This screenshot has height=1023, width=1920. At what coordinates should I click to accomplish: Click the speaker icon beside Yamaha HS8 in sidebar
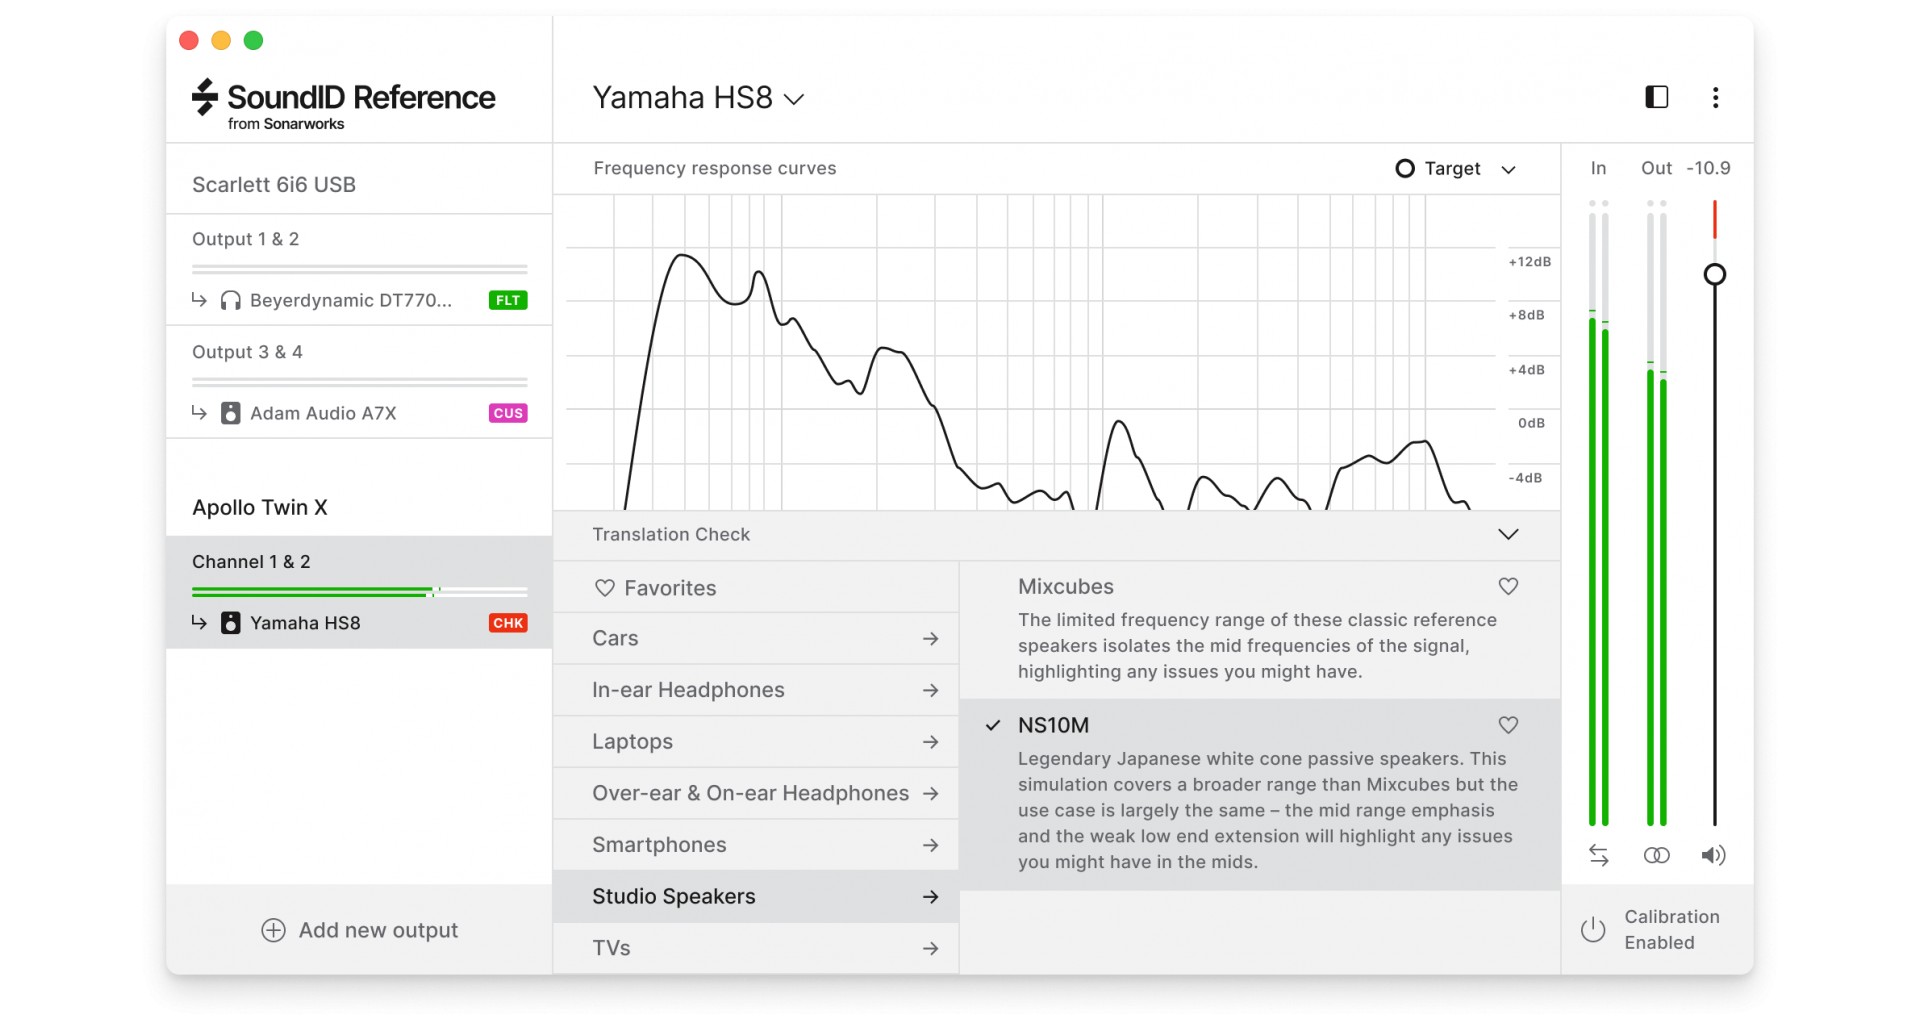(230, 623)
